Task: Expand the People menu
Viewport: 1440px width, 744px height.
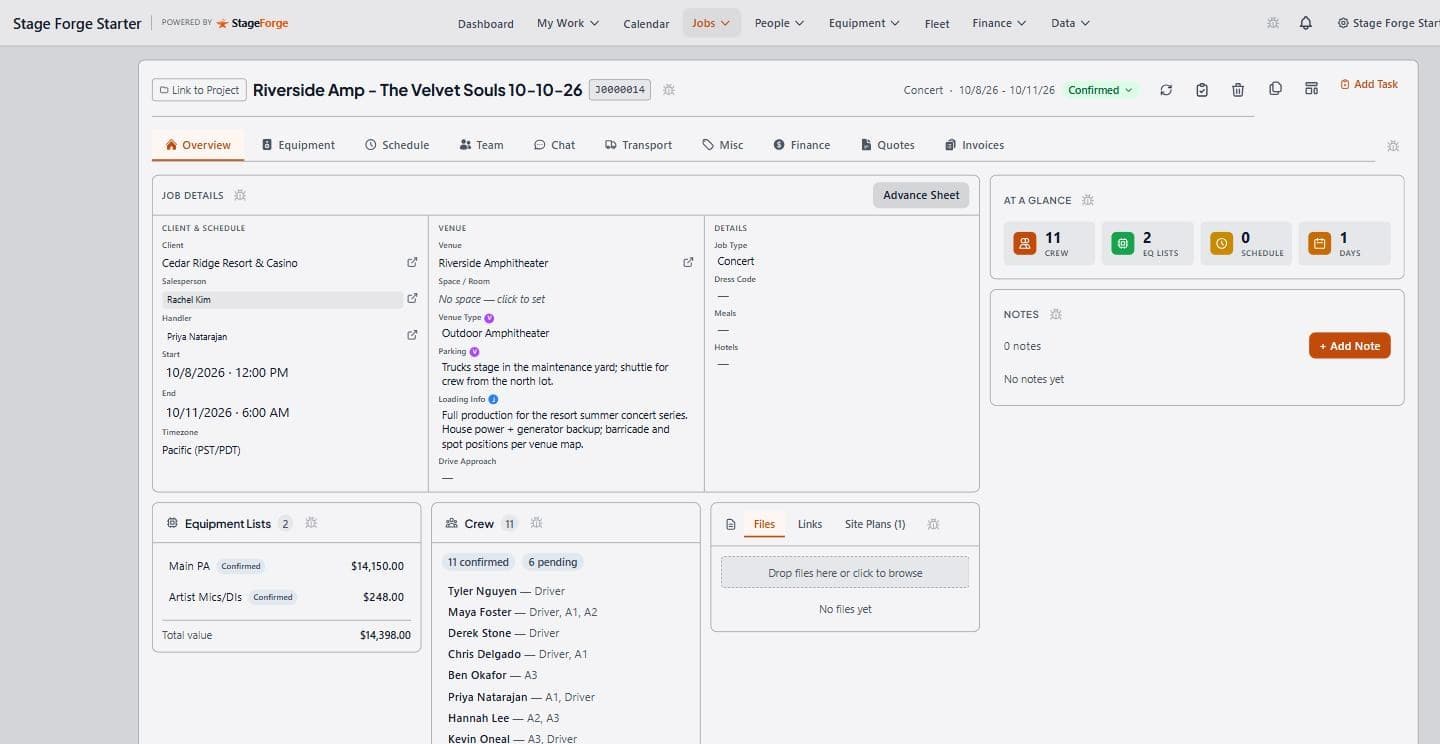Action: tap(779, 23)
